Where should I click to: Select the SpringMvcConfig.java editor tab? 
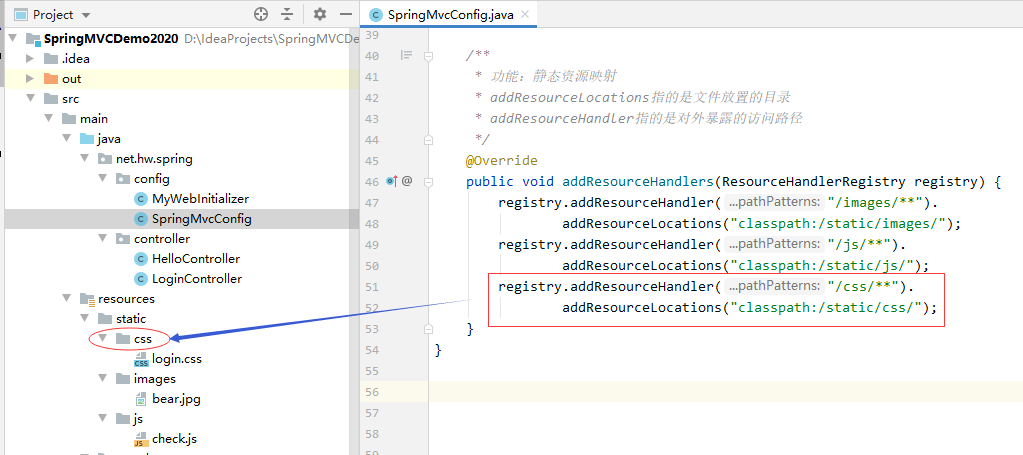click(x=450, y=14)
